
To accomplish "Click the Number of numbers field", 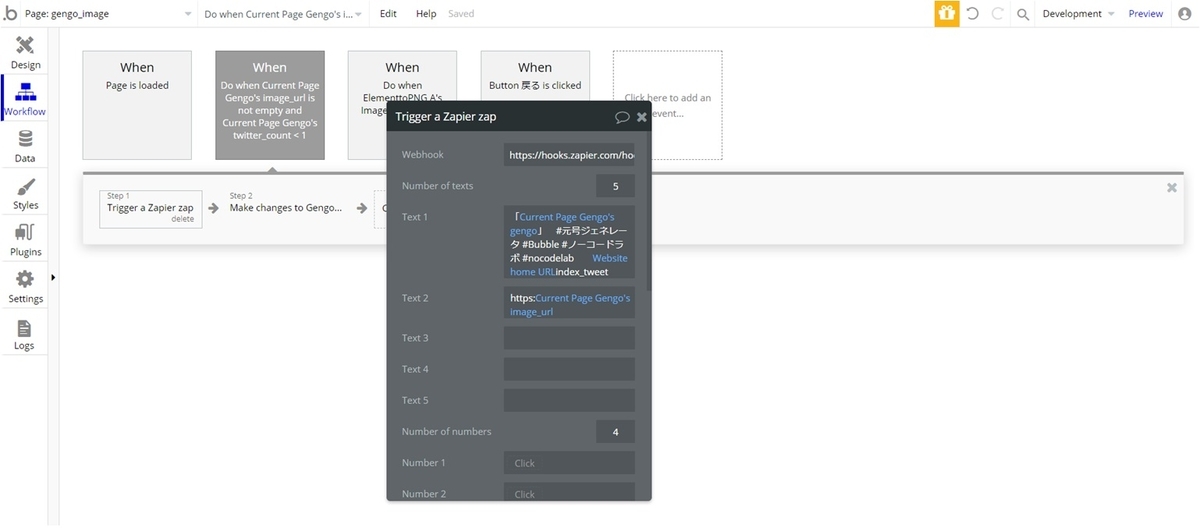I will click(x=615, y=431).
